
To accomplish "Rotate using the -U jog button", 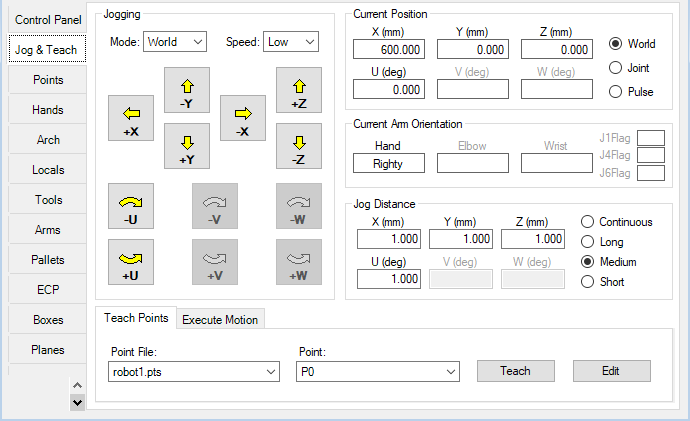I will [131, 206].
